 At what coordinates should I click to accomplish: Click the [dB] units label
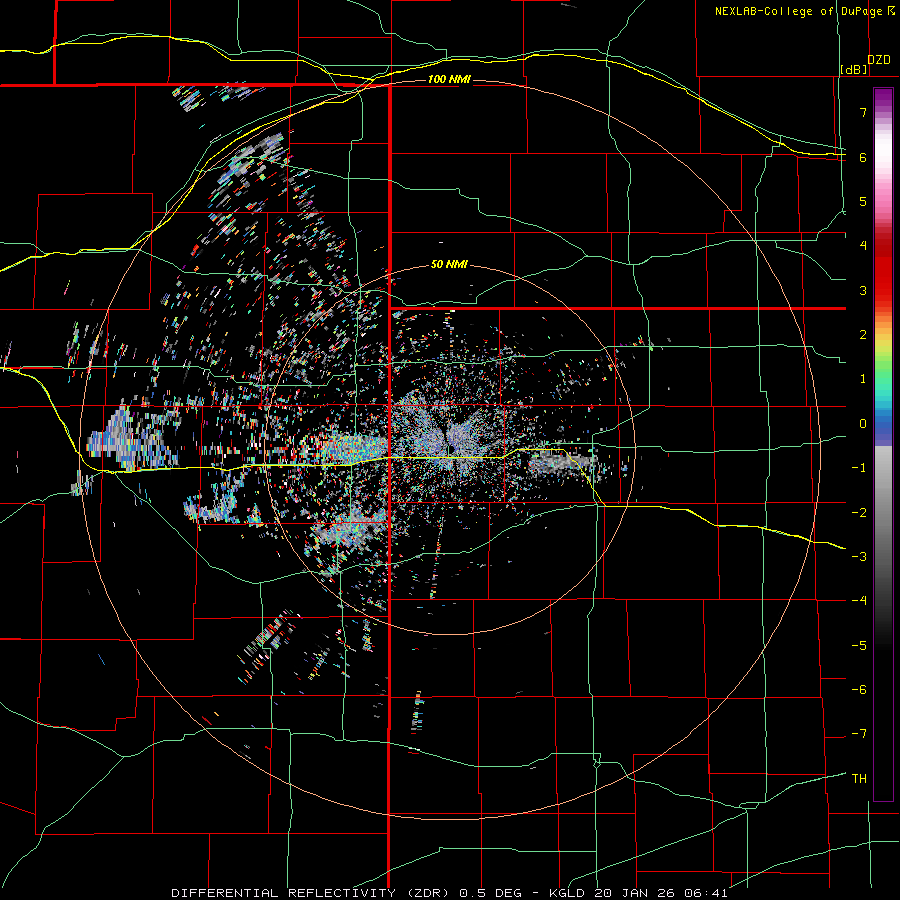tap(854, 69)
